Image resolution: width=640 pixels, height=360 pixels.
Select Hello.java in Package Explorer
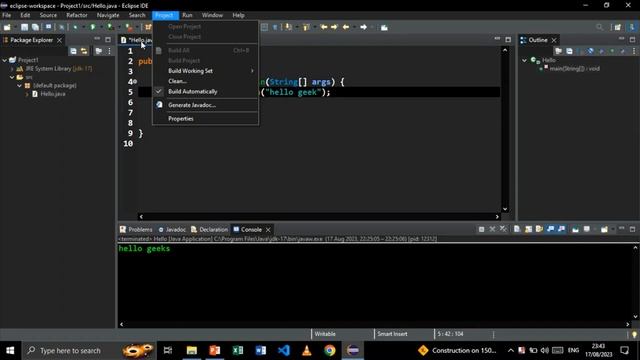tap(53, 94)
